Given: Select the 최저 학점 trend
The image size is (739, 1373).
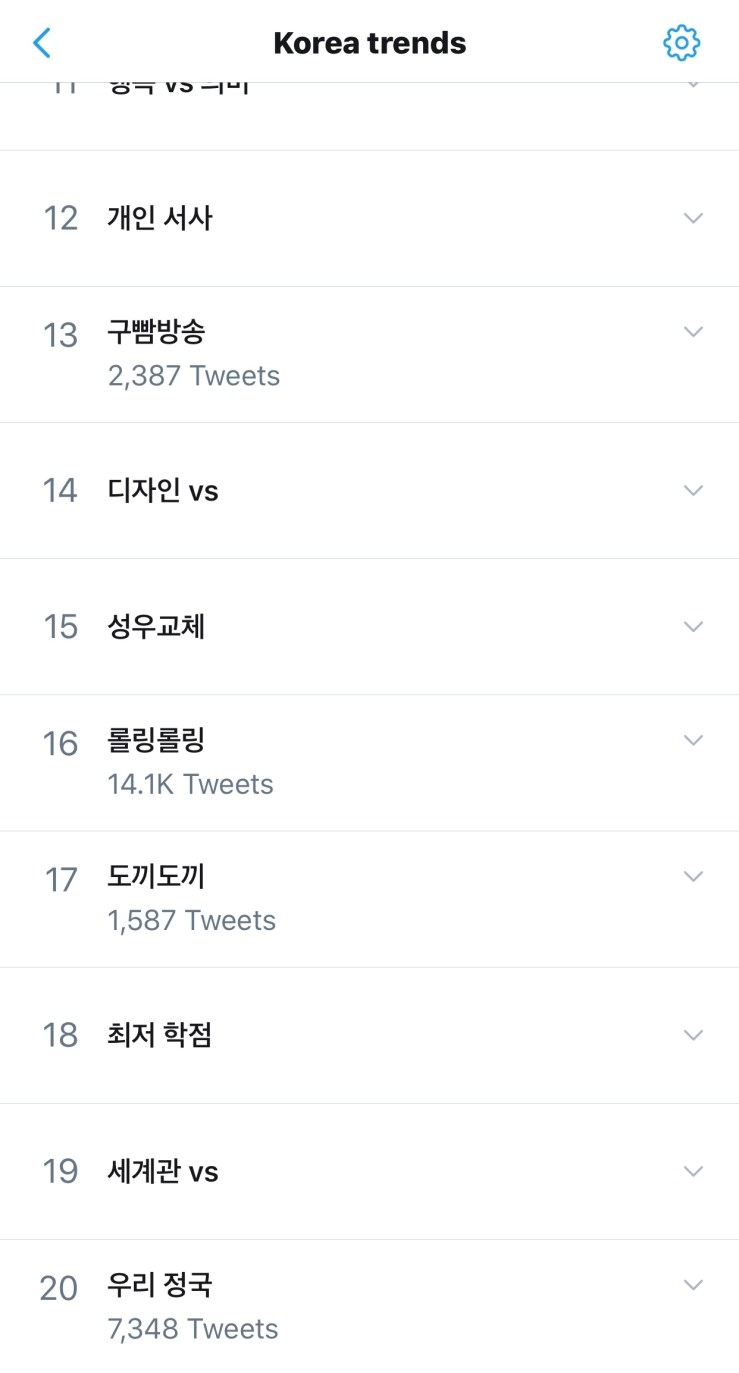Looking at the screenshot, I should tap(160, 1034).
